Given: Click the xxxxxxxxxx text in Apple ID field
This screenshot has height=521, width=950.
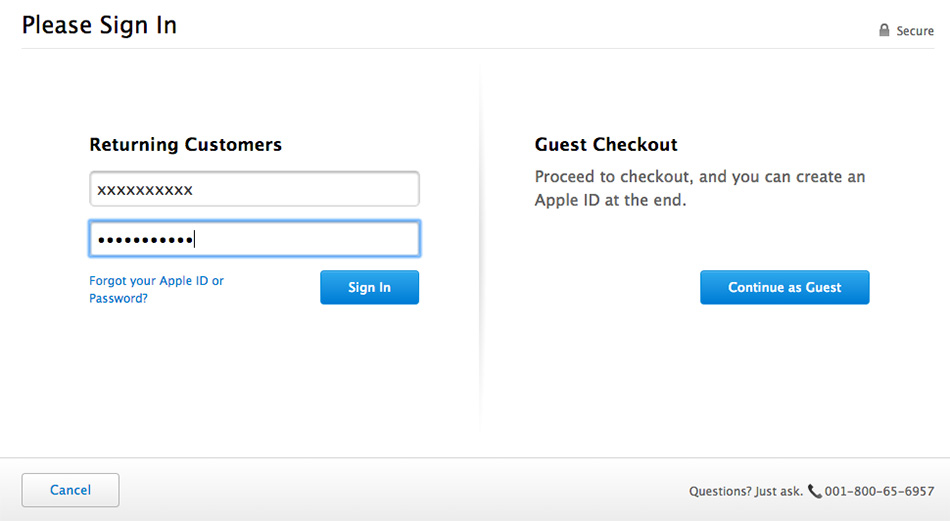Looking at the screenshot, I should pos(145,189).
